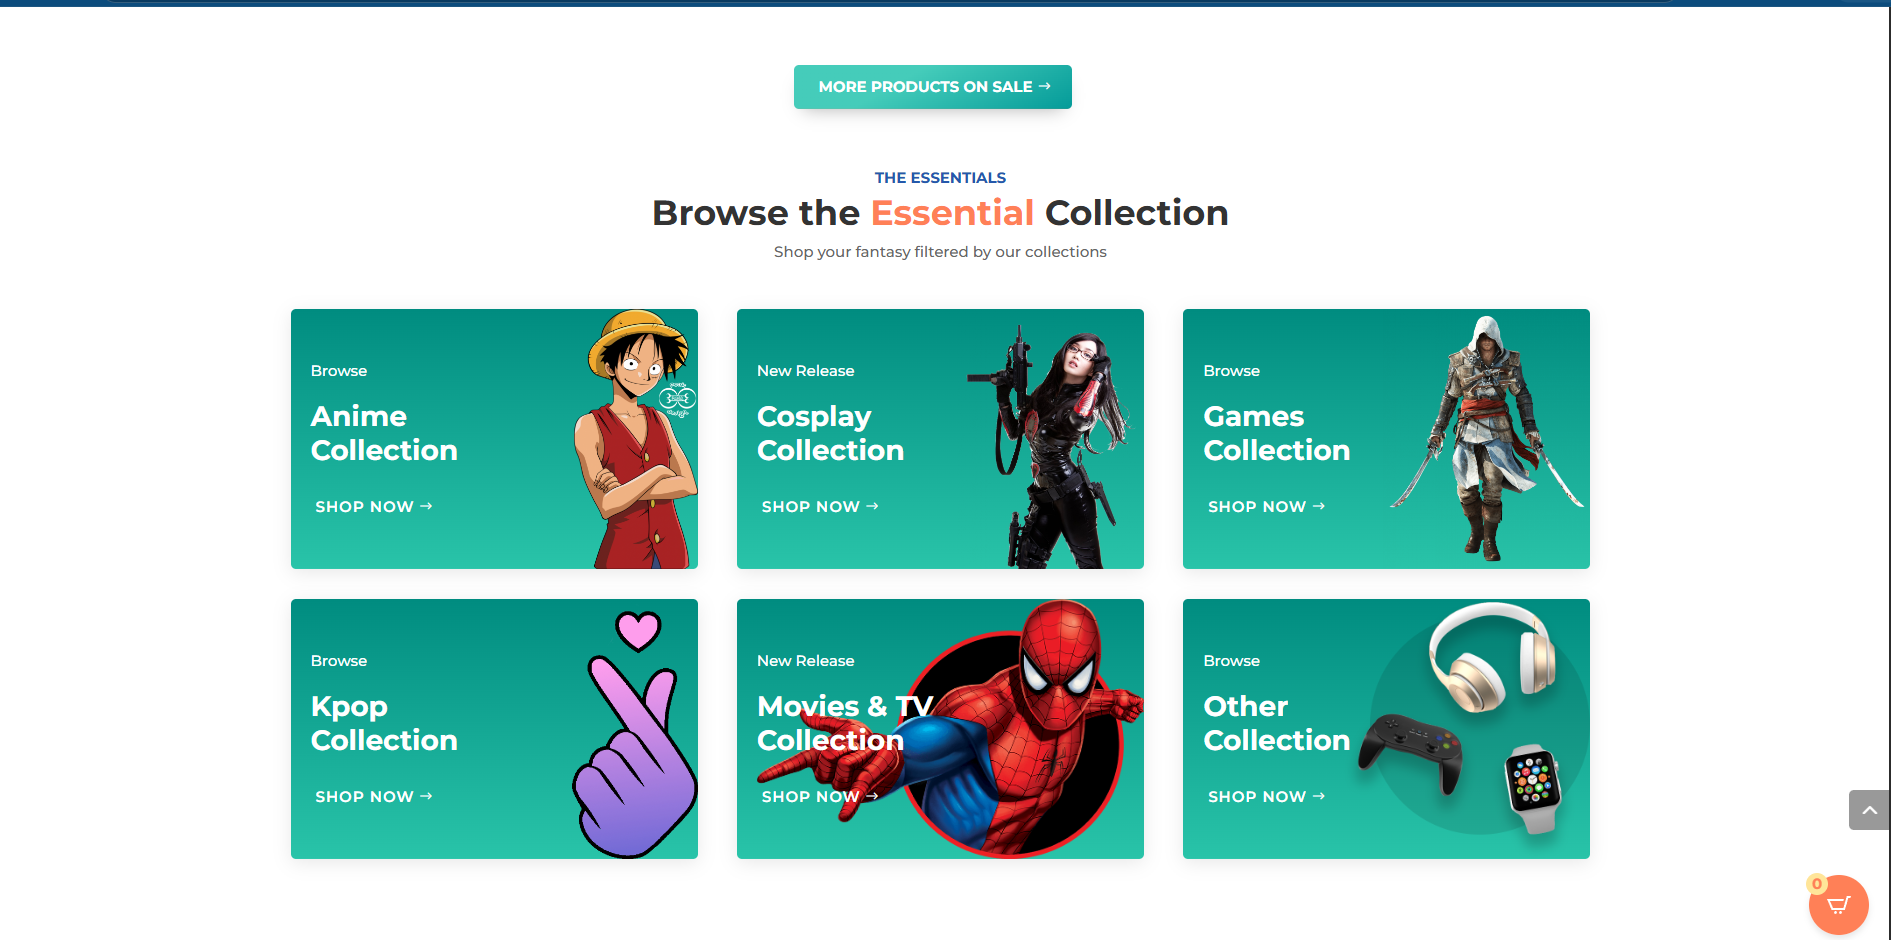Click the scroll-to-top chevron button
Viewport: 1891px width, 940px height.
(1869, 810)
